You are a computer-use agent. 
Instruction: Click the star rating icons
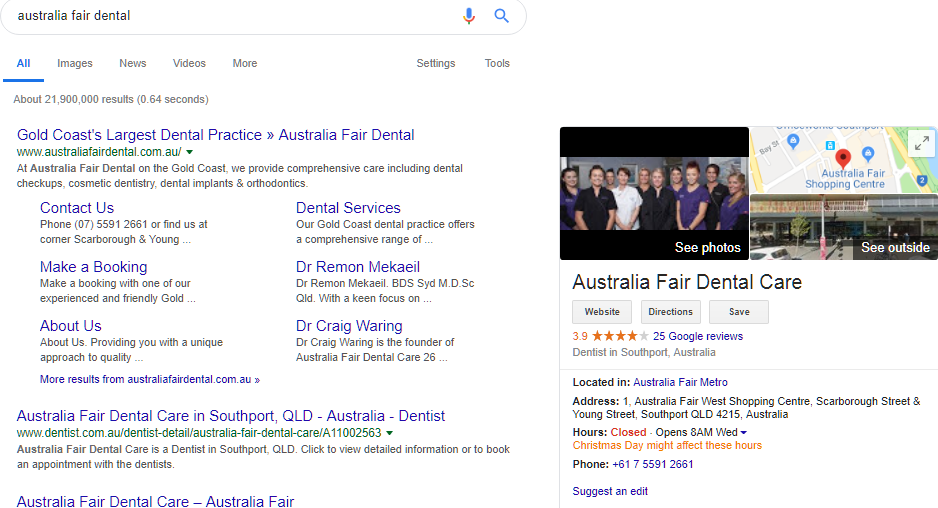[620, 336]
